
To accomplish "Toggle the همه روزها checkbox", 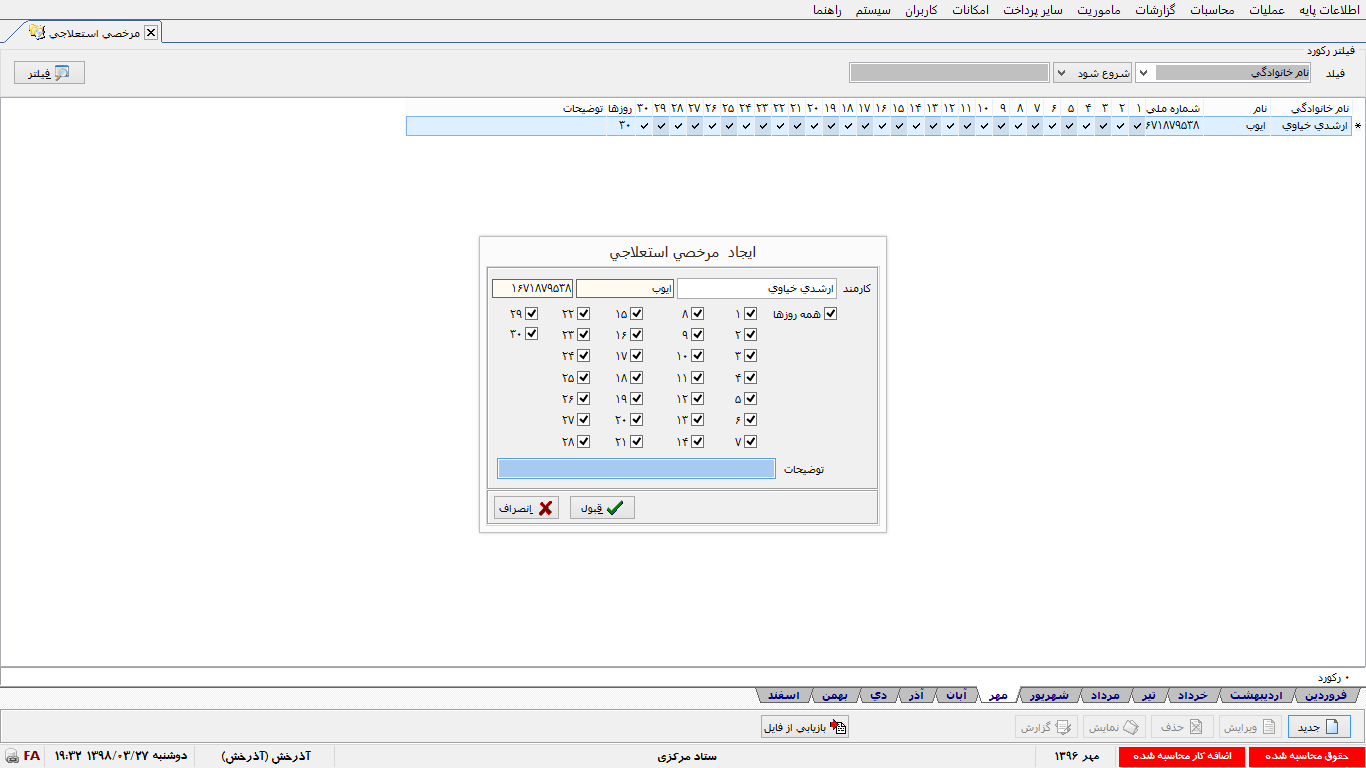I will [x=830, y=314].
